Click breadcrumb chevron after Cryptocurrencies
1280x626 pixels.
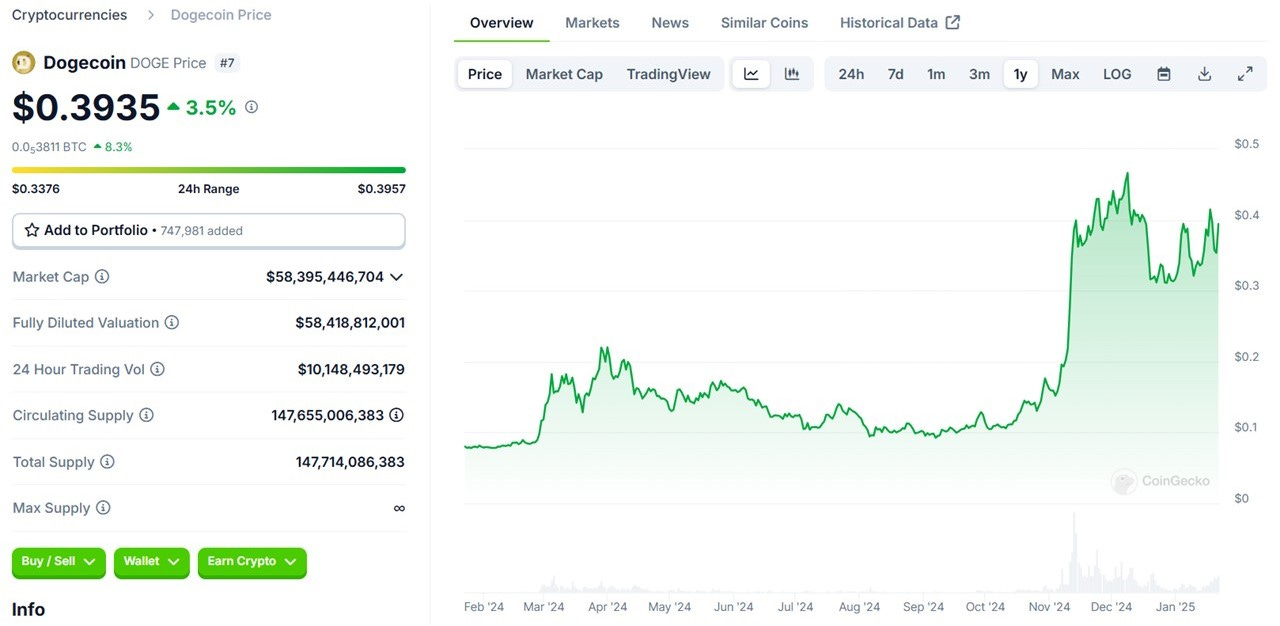(x=150, y=15)
